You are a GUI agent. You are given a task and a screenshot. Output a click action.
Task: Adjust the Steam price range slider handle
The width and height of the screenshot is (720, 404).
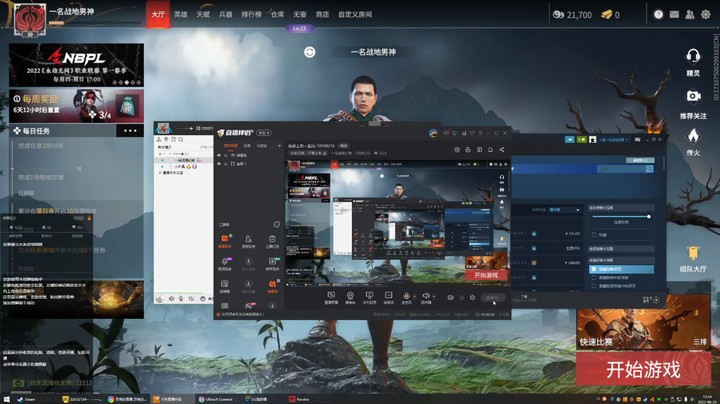pos(649,216)
